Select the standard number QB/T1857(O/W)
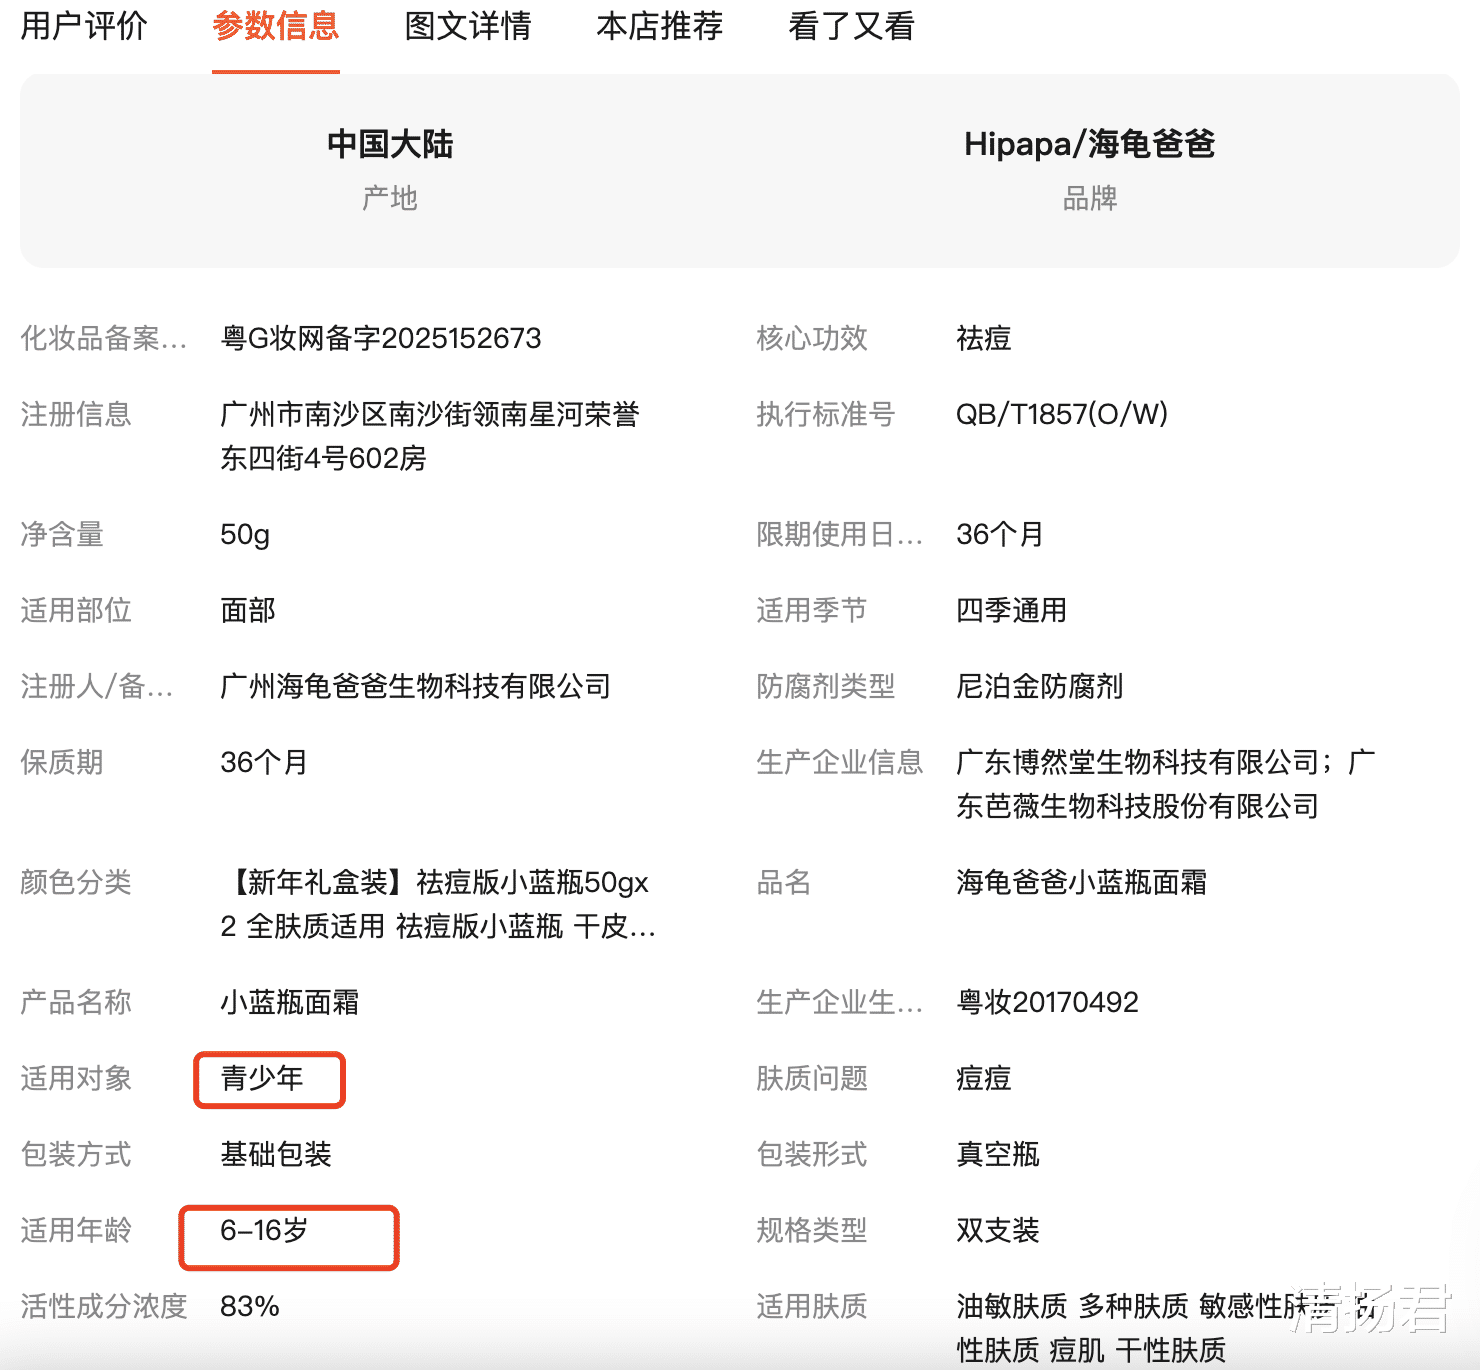The height and width of the screenshot is (1370, 1480). coord(1062,414)
